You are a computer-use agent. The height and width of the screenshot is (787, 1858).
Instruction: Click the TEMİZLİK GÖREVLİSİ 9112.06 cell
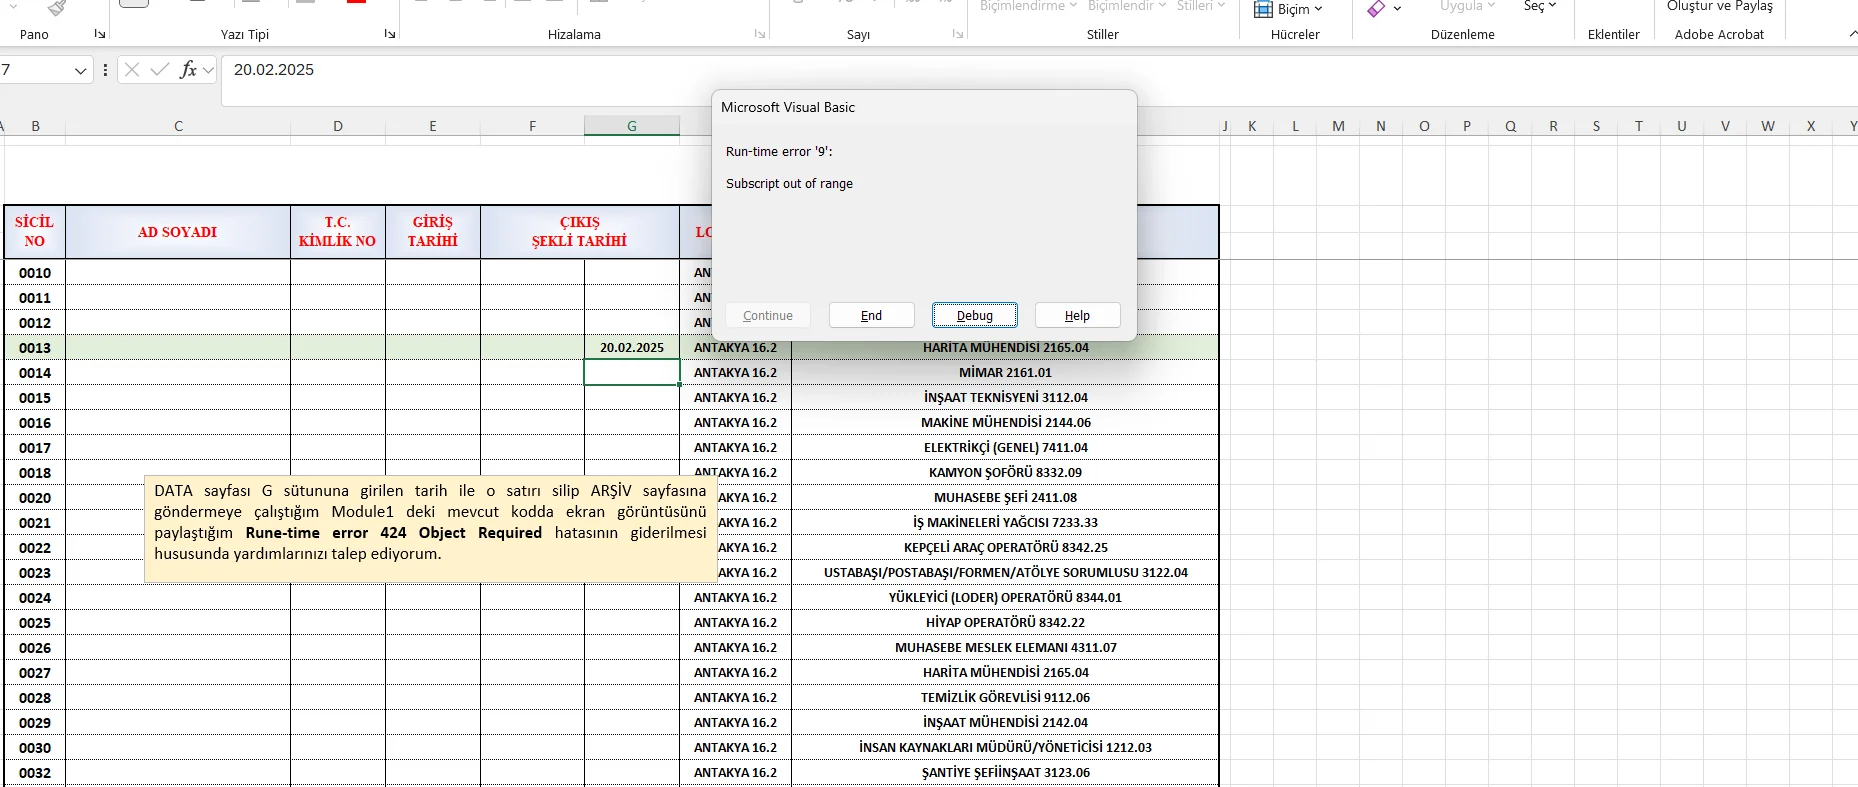click(x=1005, y=697)
